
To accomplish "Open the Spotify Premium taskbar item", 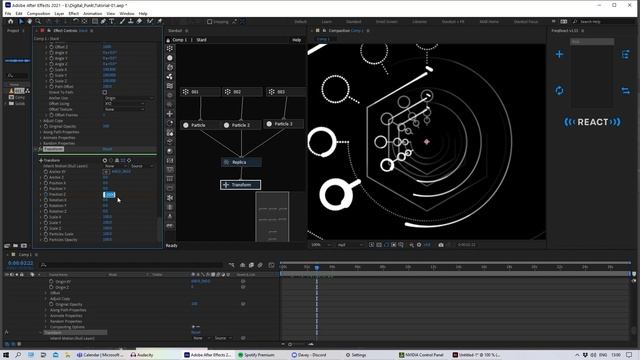I will [x=256, y=355].
